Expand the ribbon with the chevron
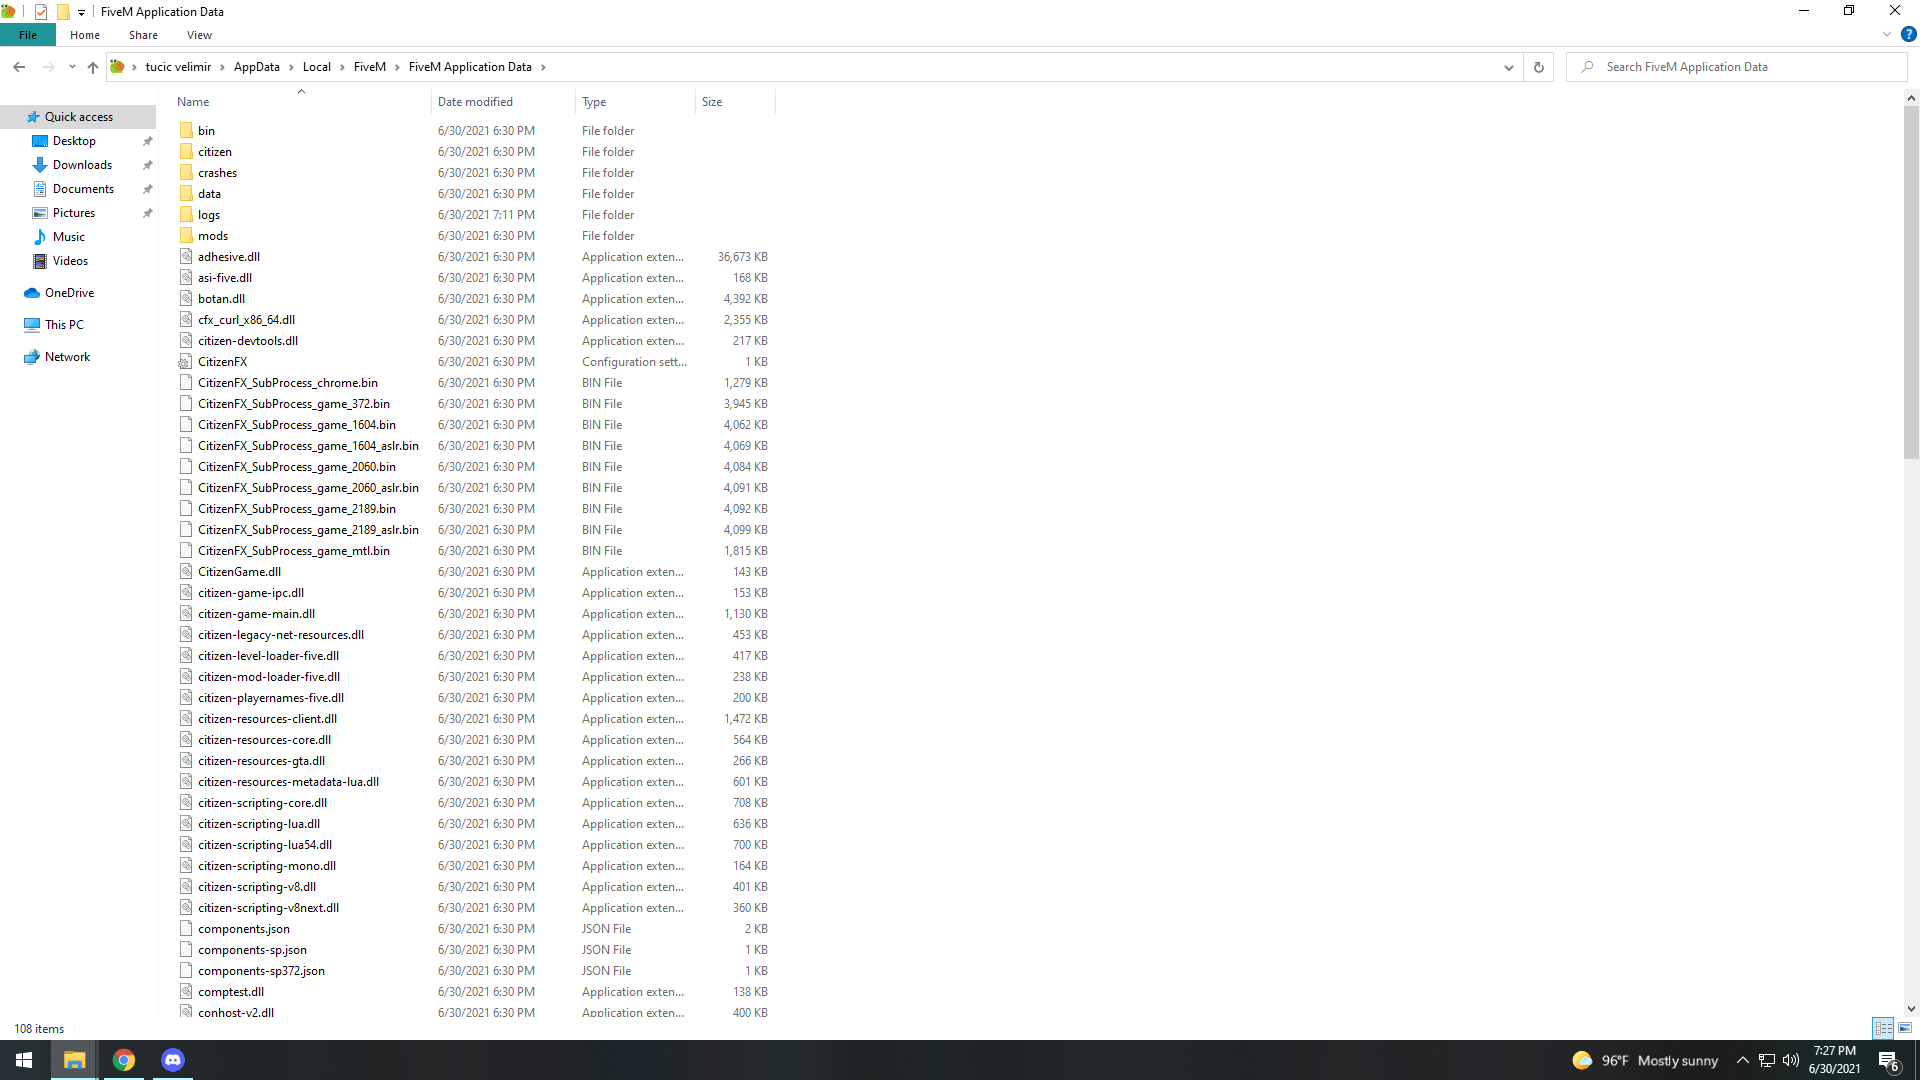Image resolution: width=1920 pixels, height=1080 pixels. (x=1886, y=34)
